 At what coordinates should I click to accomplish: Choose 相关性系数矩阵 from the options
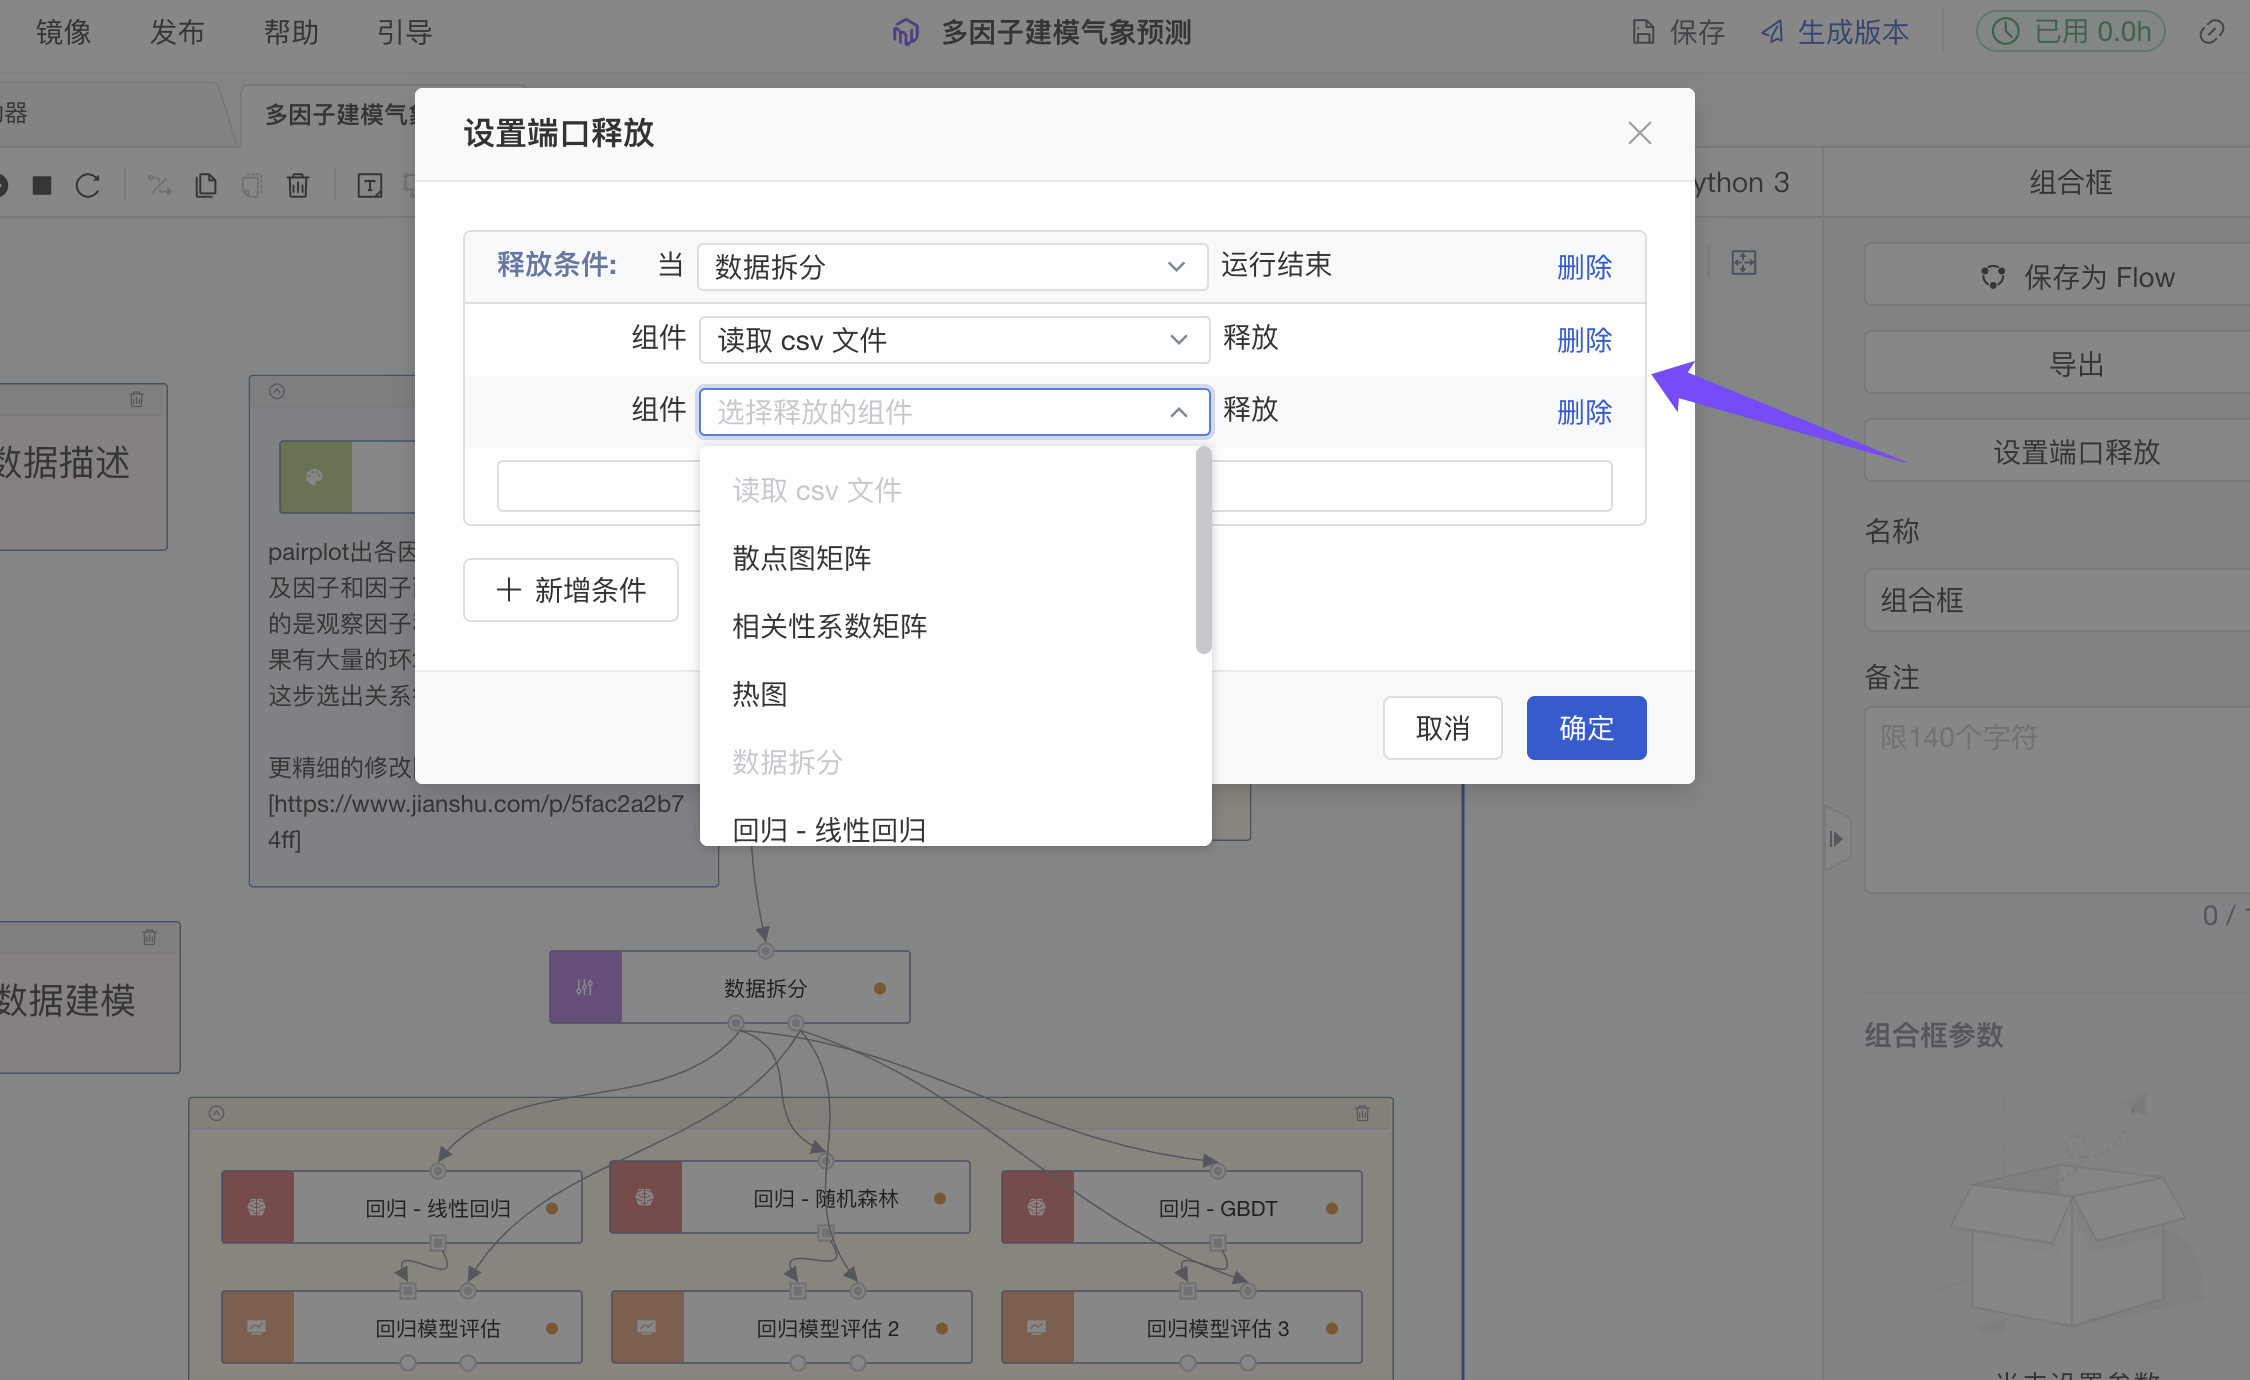pos(829,626)
